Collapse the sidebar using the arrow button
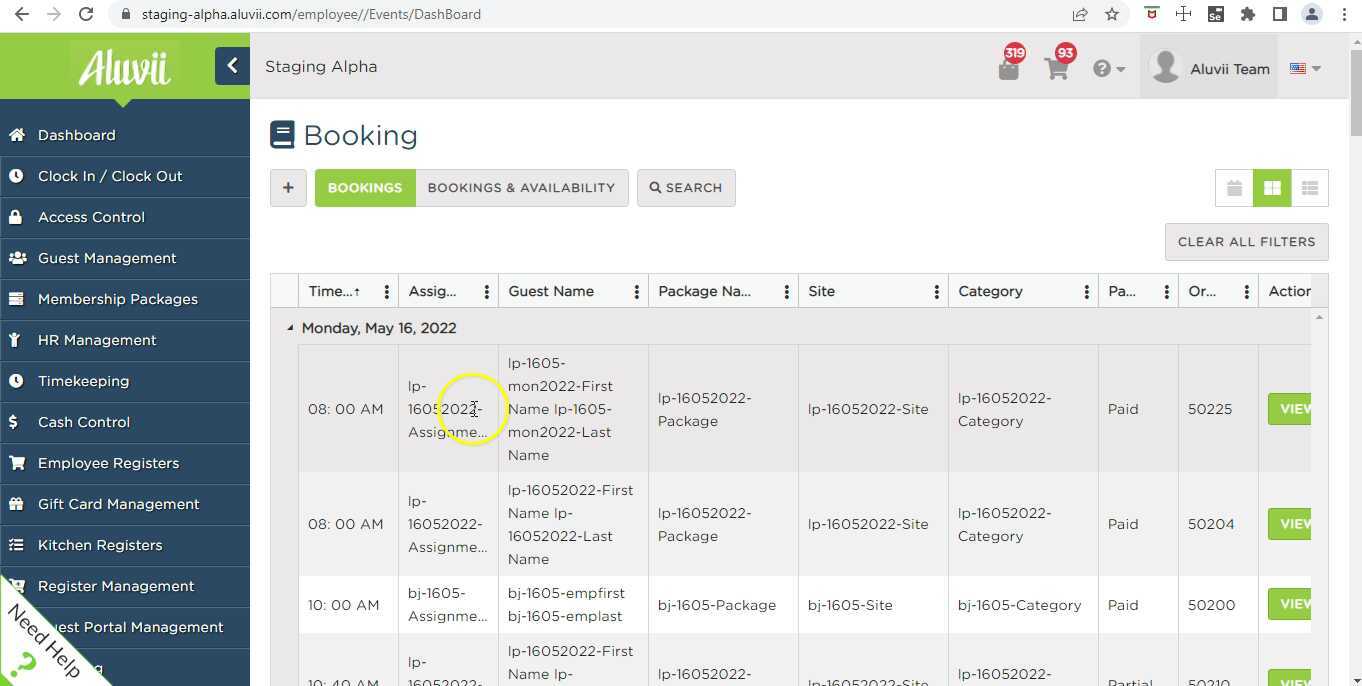 coord(232,65)
